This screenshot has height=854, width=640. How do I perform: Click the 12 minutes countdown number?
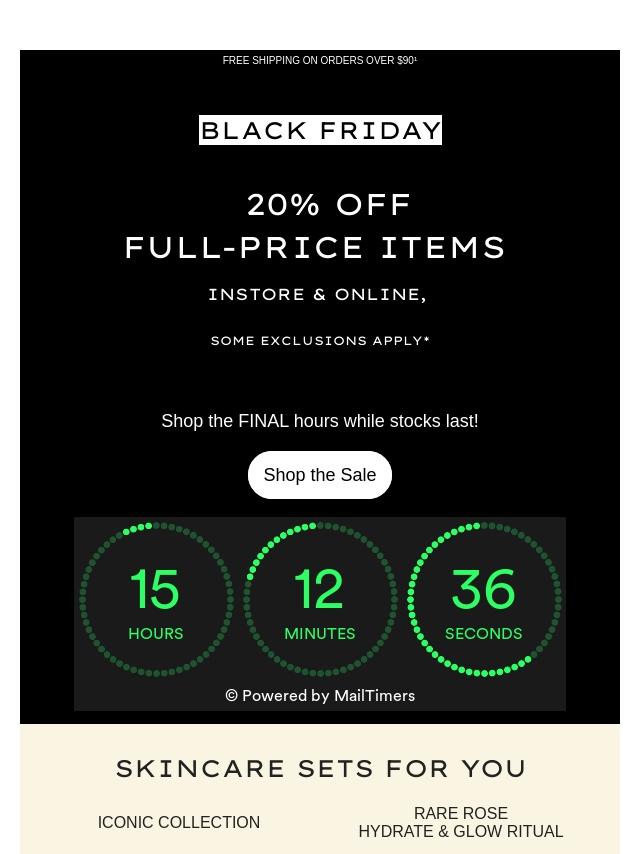[319, 590]
